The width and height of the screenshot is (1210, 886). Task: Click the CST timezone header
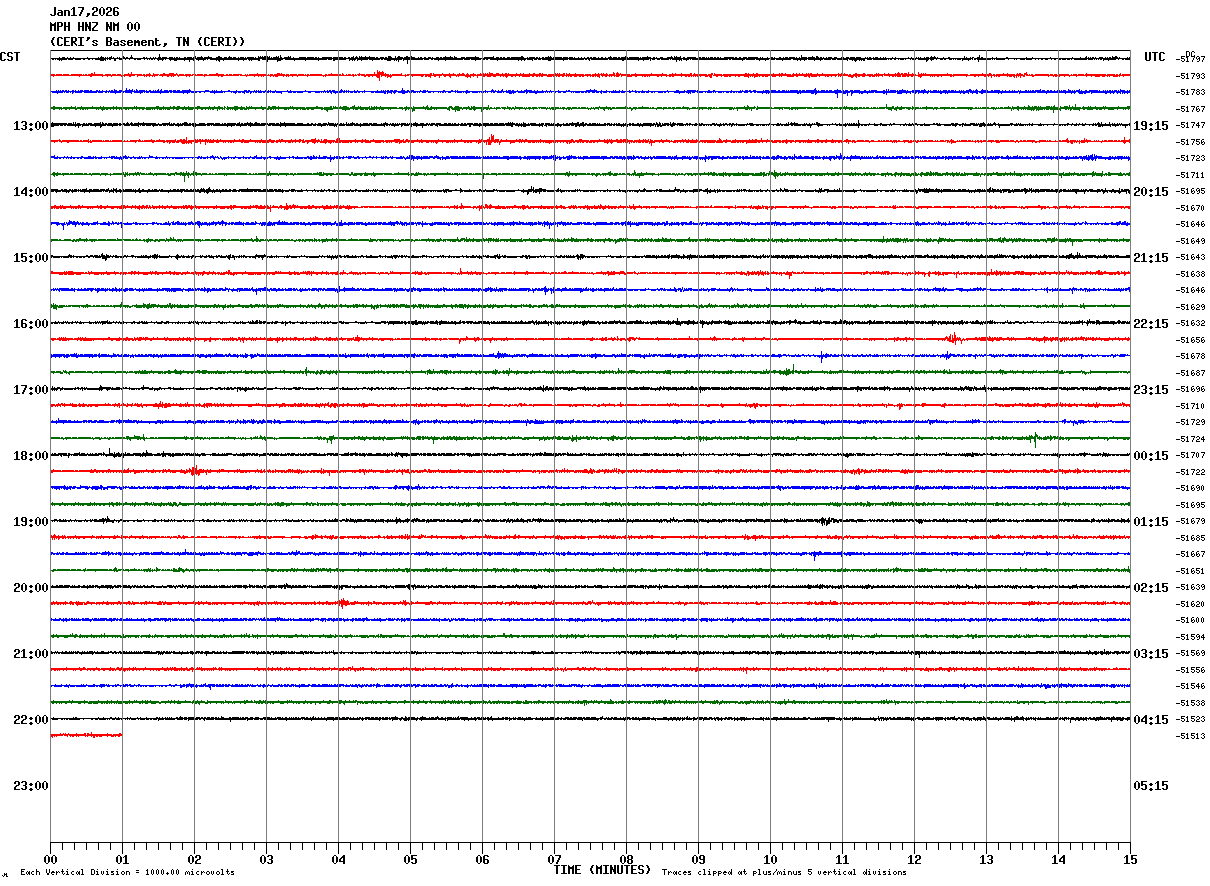point(10,57)
